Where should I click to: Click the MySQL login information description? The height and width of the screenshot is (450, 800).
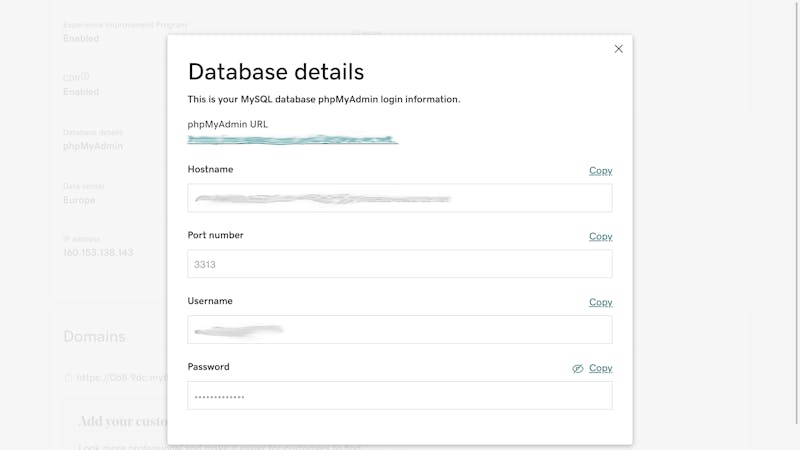click(323, 99)
